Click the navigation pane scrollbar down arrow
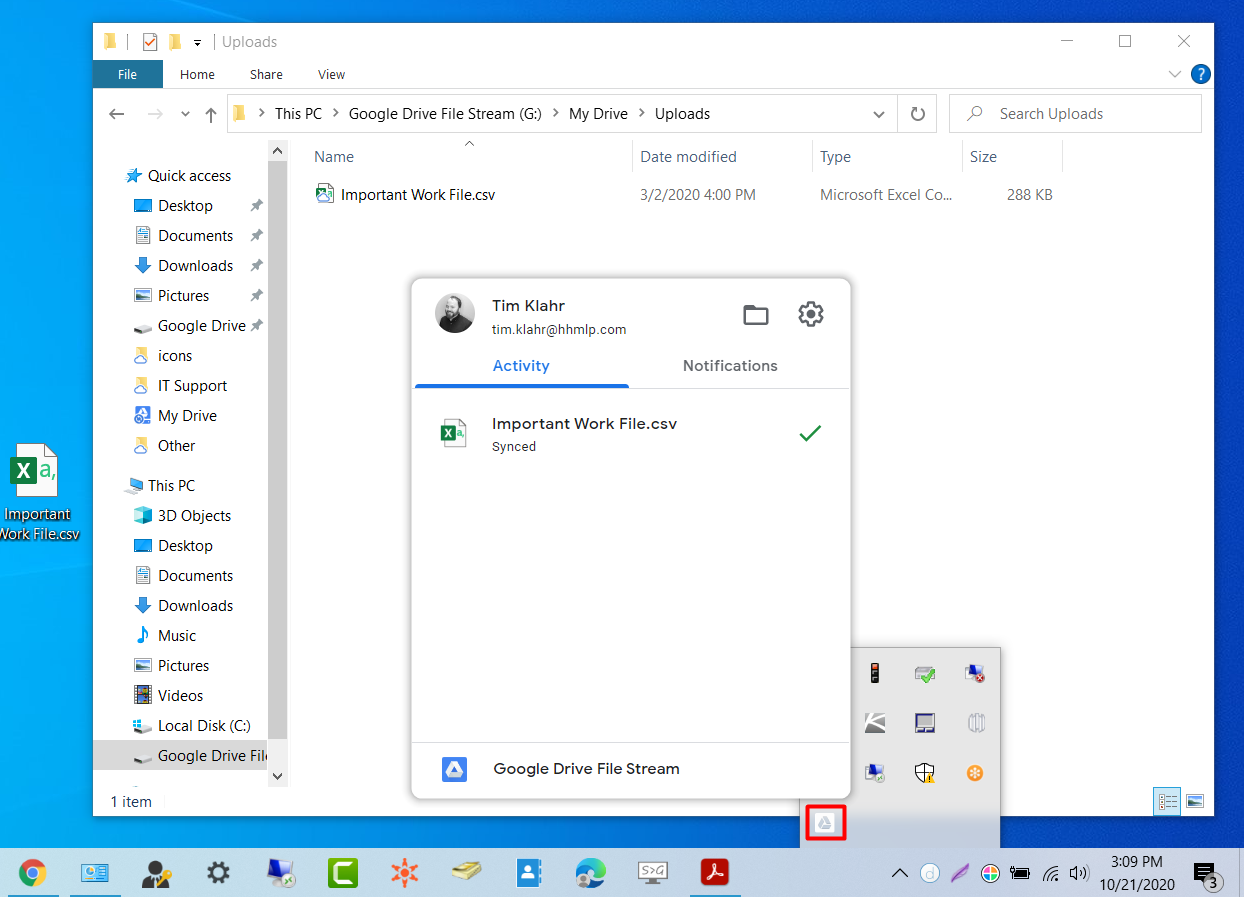Screen dimensions: 1244x897 [x=278, y=775]
